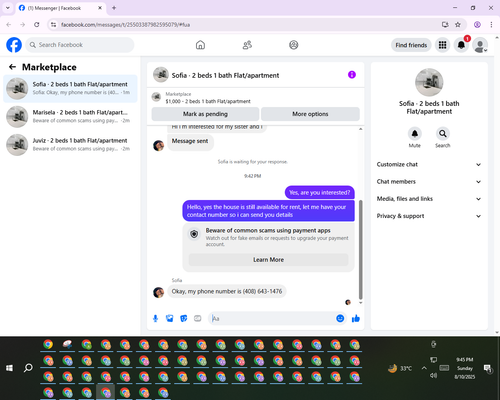Go back using the Marketplace back arrow
Screen dimensions: 500x400
click(x=12, y=67)
